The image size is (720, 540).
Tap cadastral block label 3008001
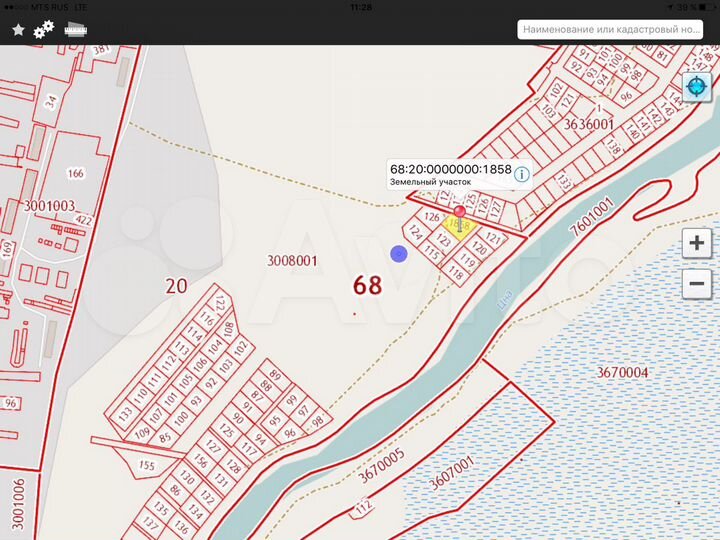[292, 261]
